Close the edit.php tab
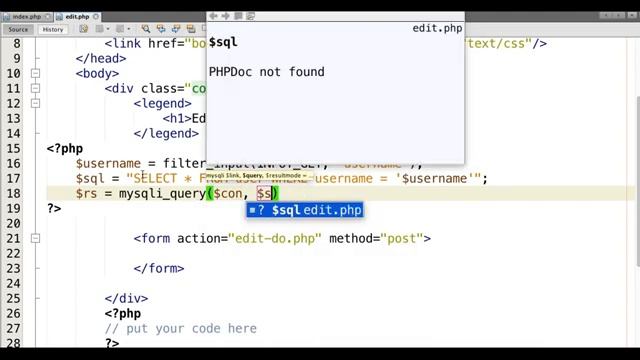 96,17
